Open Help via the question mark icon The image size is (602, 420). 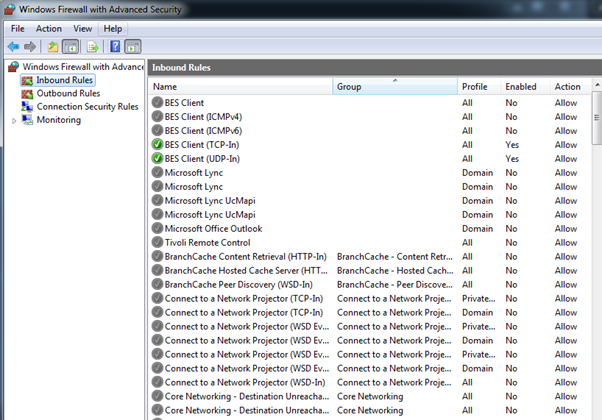point(115,46)
